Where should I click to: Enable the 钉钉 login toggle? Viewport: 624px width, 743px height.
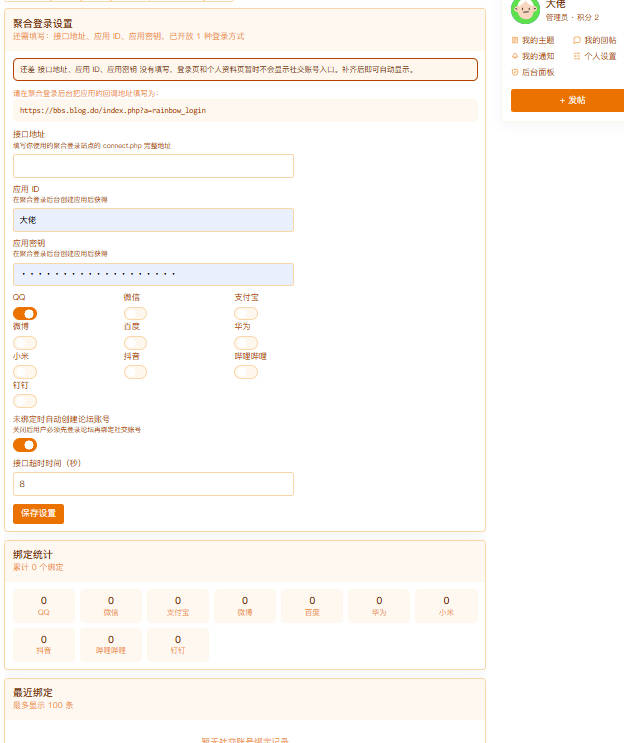click(25, 401)
